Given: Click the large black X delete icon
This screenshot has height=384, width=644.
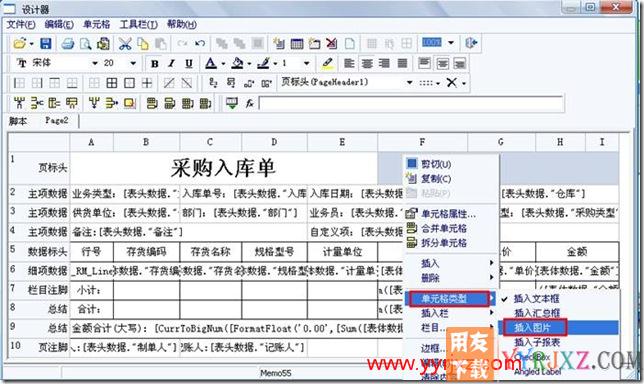Looking at the screenshot, I should click(452, 83).
